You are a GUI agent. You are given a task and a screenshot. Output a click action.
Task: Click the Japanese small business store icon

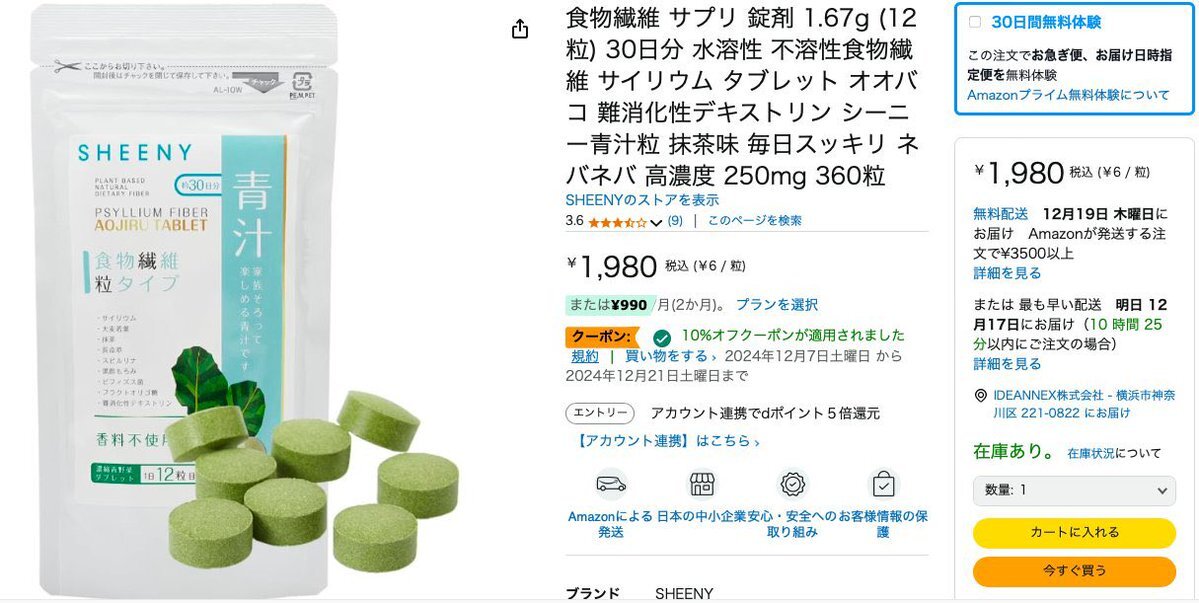tap(701, 484)
